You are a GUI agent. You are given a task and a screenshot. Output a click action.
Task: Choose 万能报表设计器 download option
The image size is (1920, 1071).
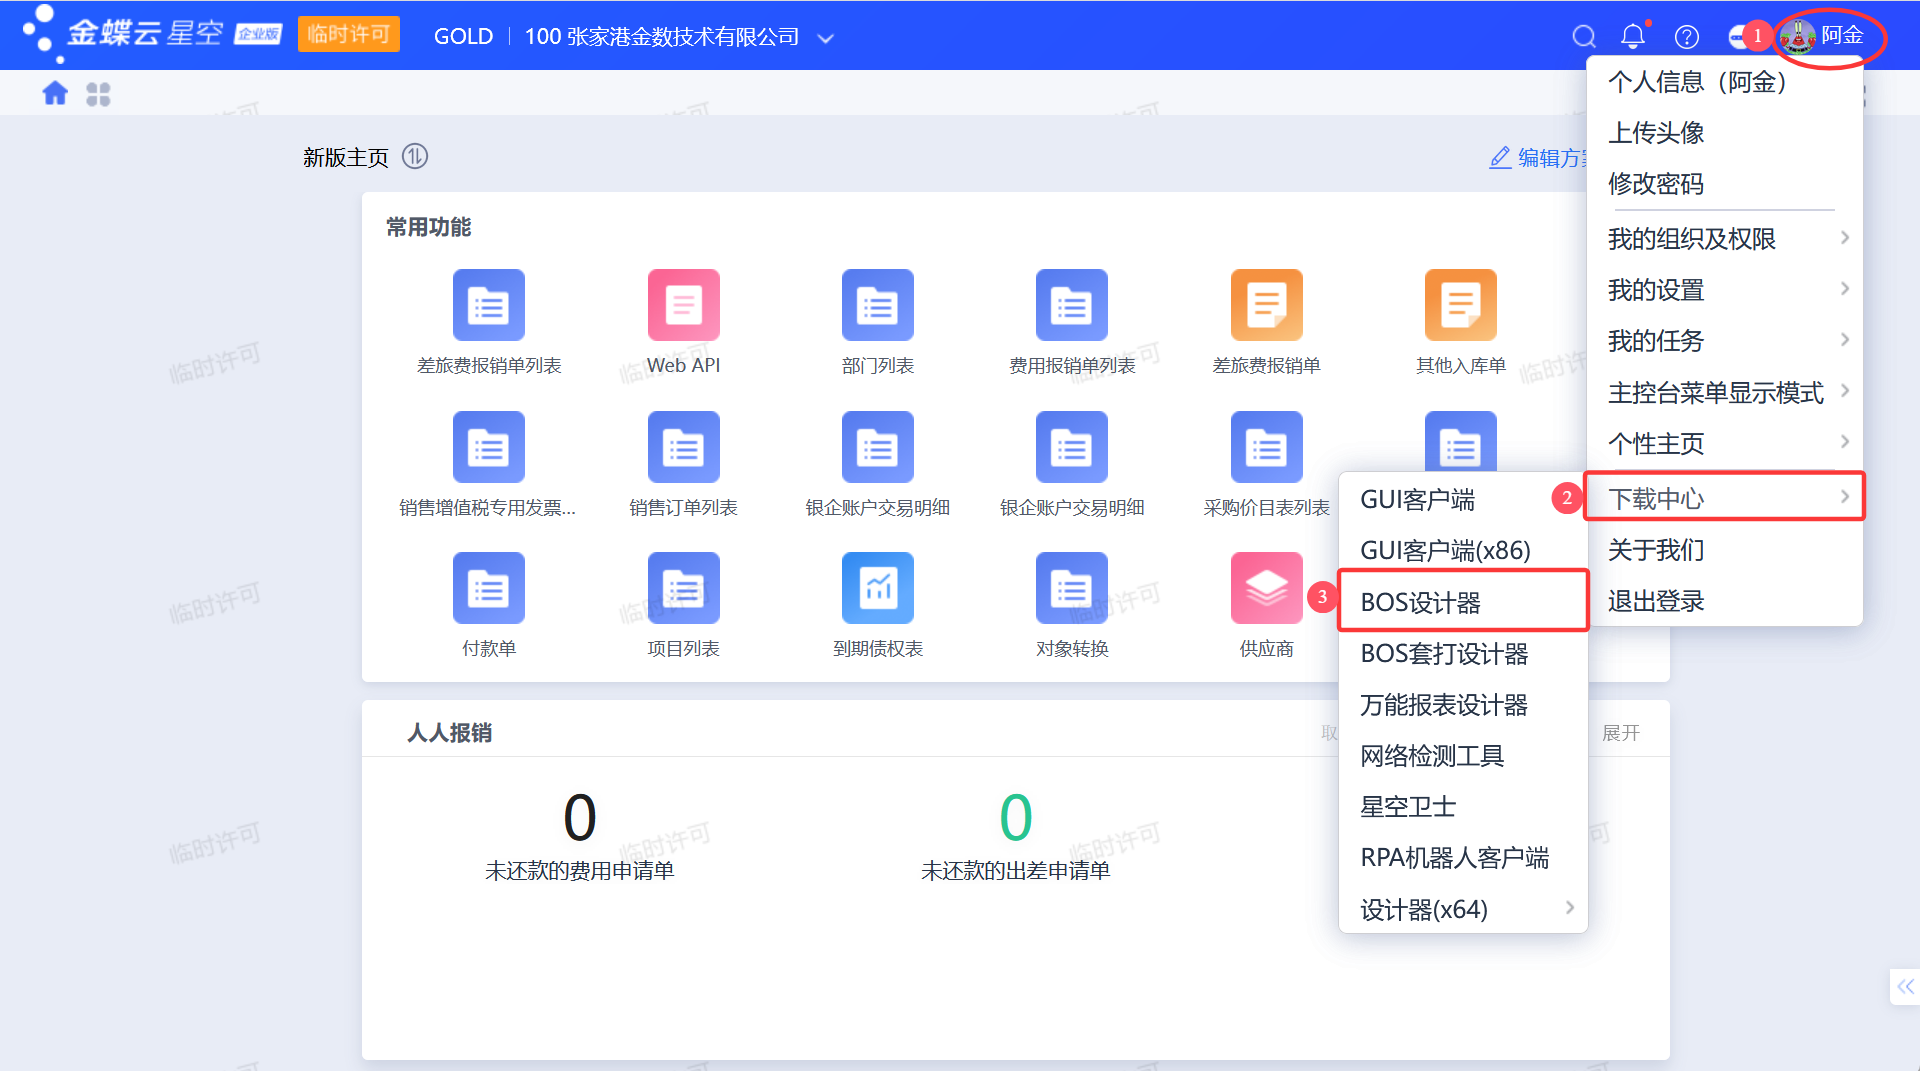[1463, 705]
